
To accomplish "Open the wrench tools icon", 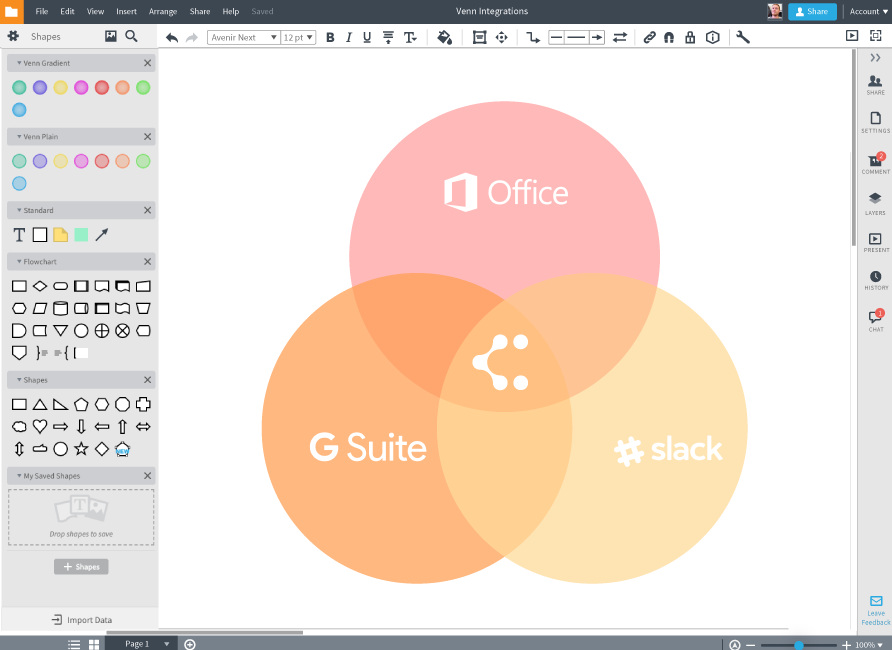I will click(742, 38).
